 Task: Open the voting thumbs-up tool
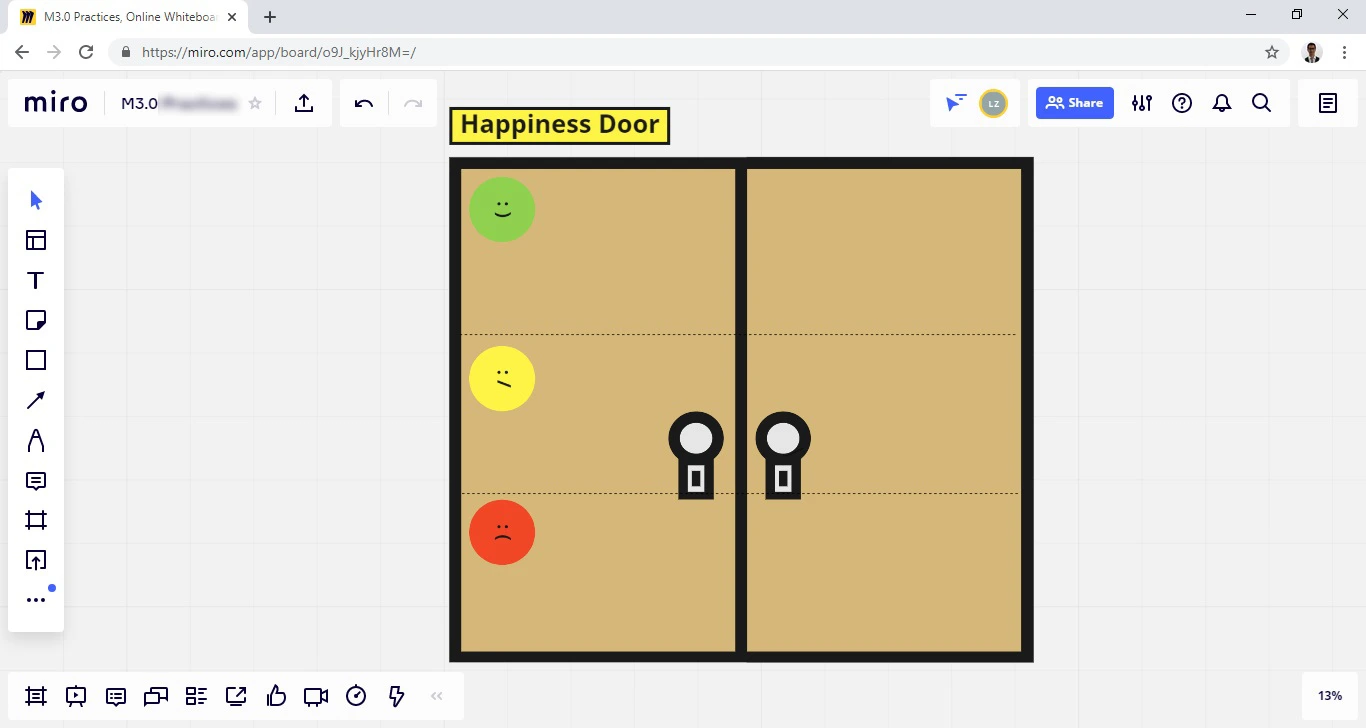[276, 696]
